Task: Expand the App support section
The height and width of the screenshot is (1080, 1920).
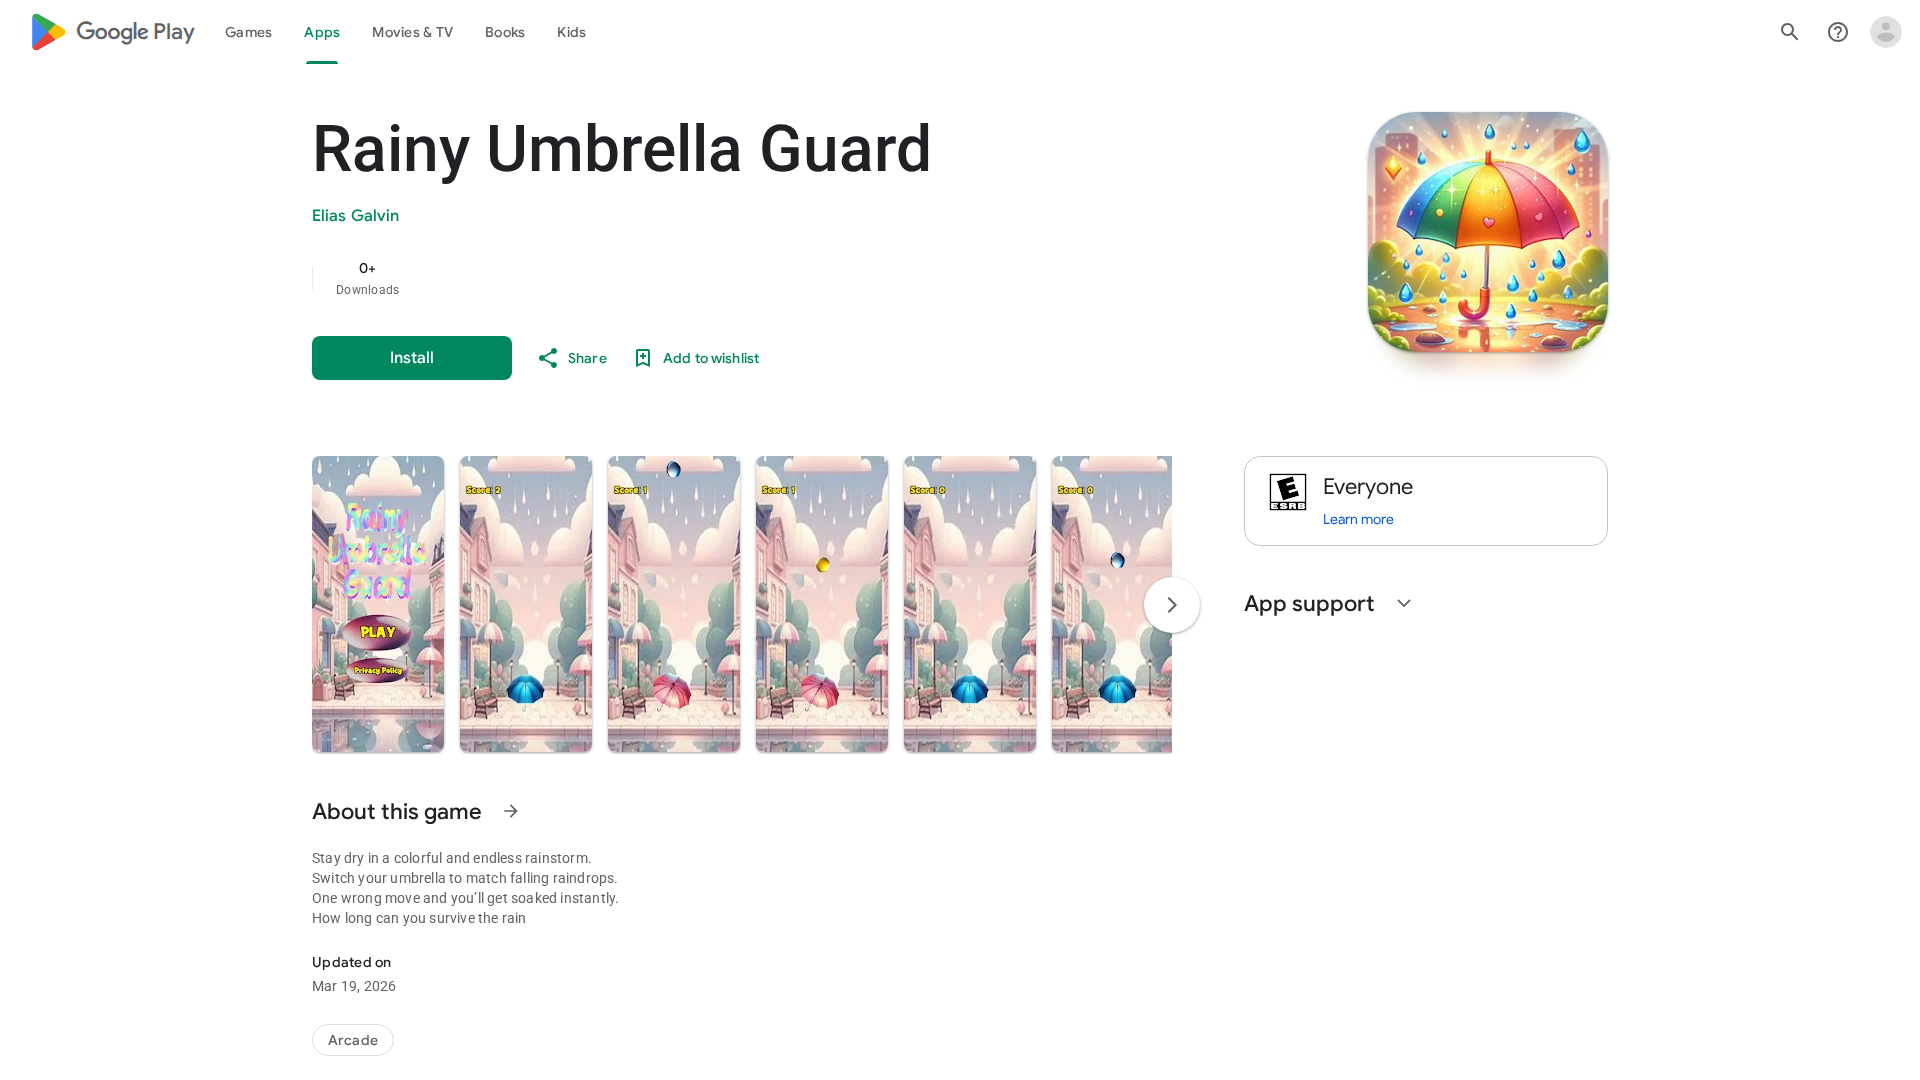Action: pyautogui.click(x=1403, y=603)
